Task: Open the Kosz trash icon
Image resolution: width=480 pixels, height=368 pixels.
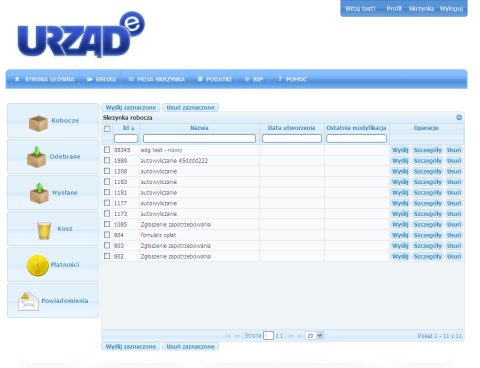Action: (44, 231)
